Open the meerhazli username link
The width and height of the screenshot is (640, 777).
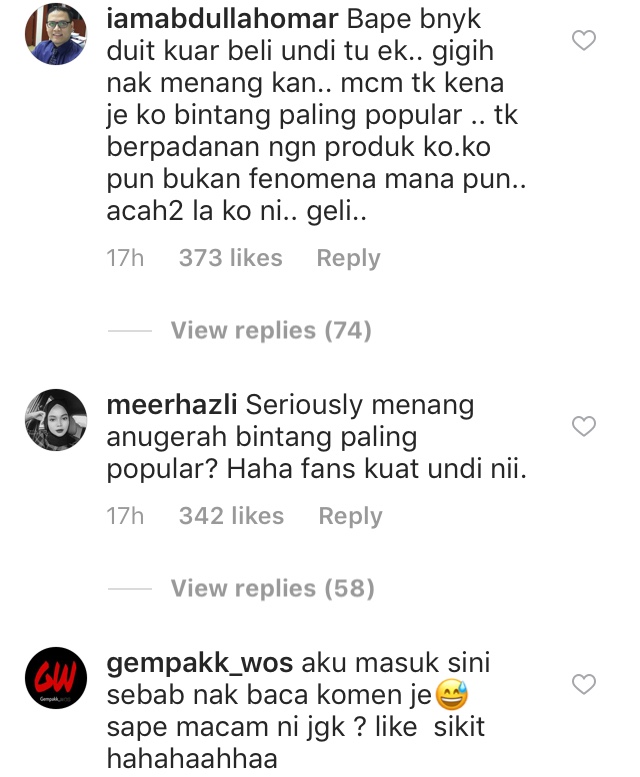(x=171, y=405)
